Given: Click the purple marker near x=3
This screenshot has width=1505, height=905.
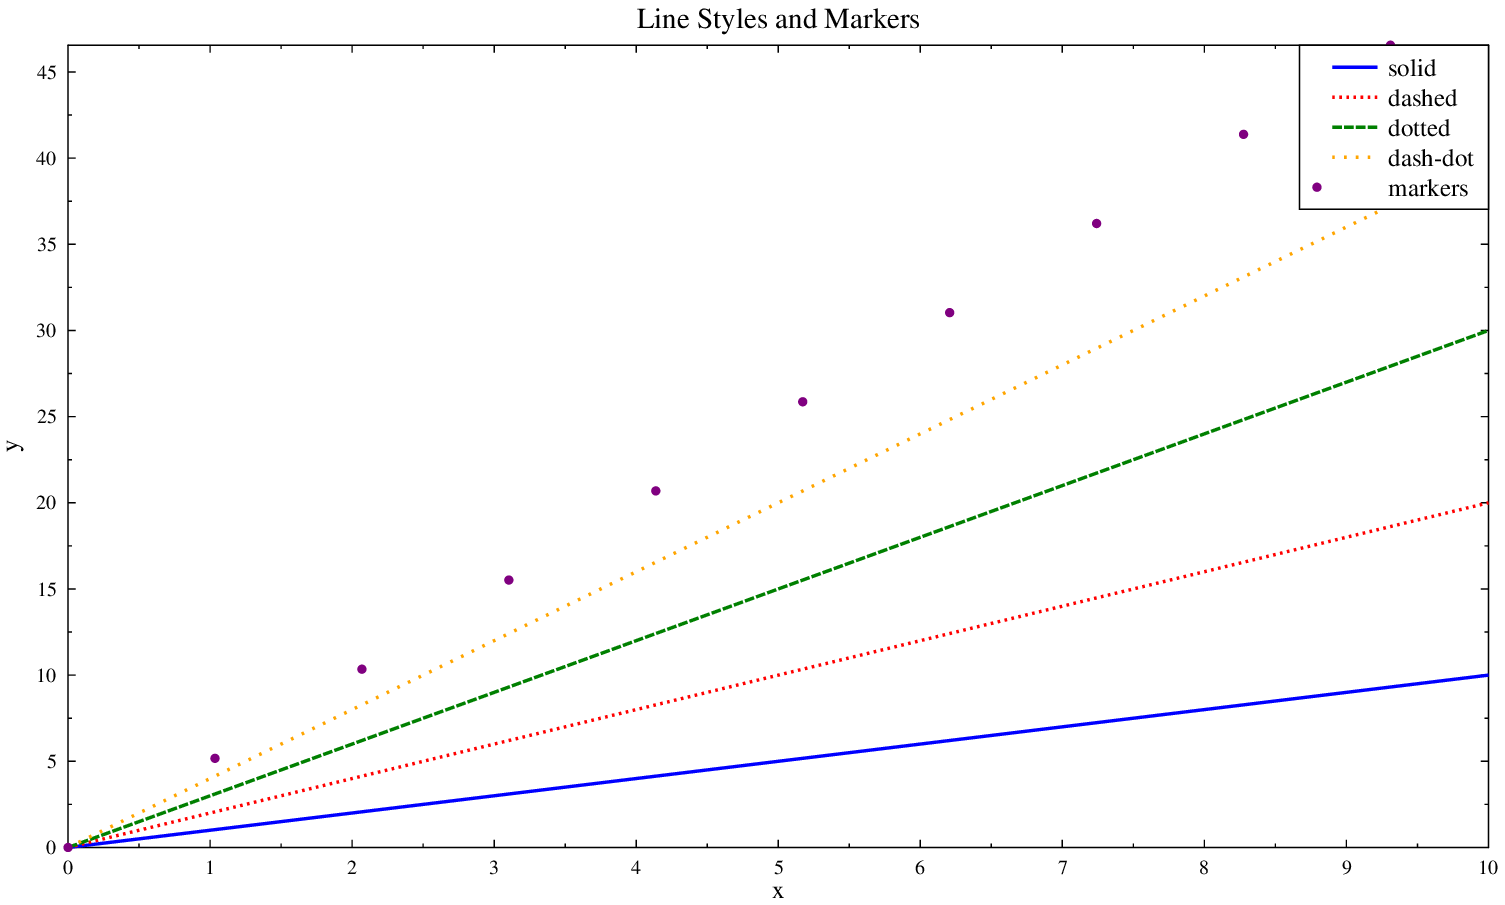Looking at the screenshot, I should coord(509,580).
